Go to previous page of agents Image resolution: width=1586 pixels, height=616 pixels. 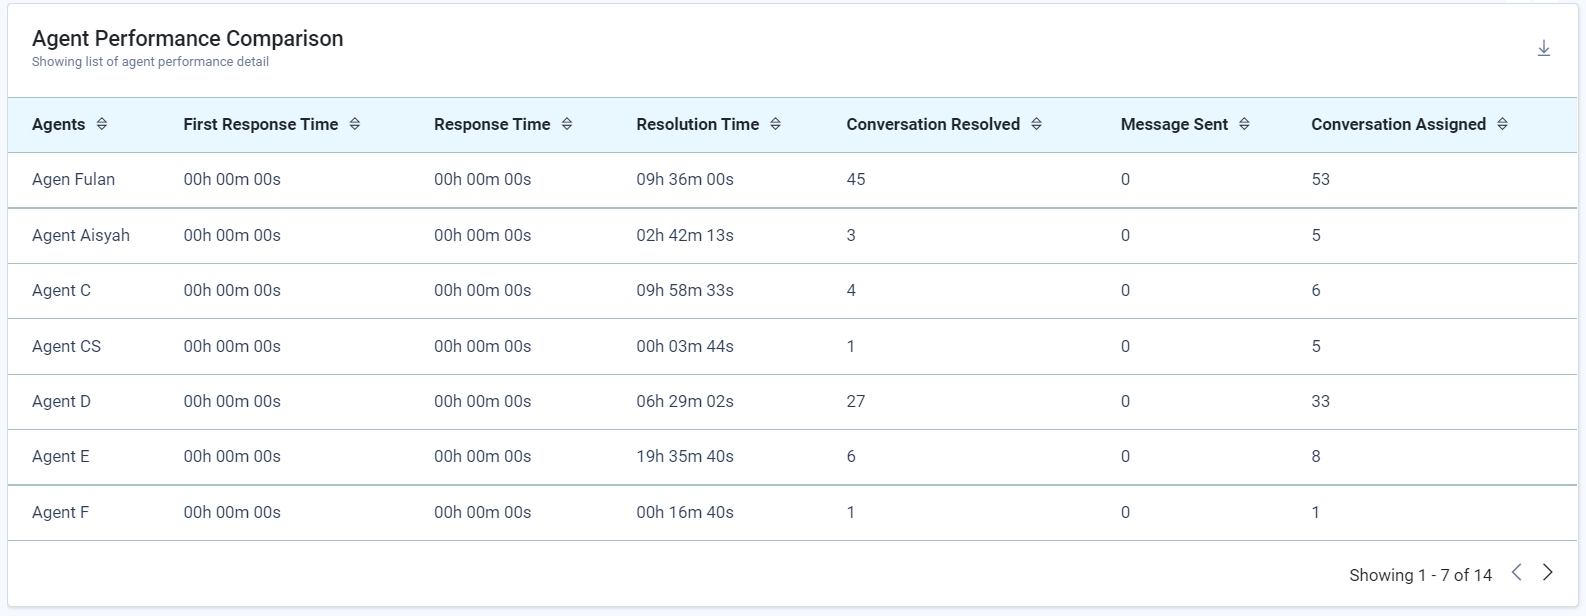(1517, 572)
